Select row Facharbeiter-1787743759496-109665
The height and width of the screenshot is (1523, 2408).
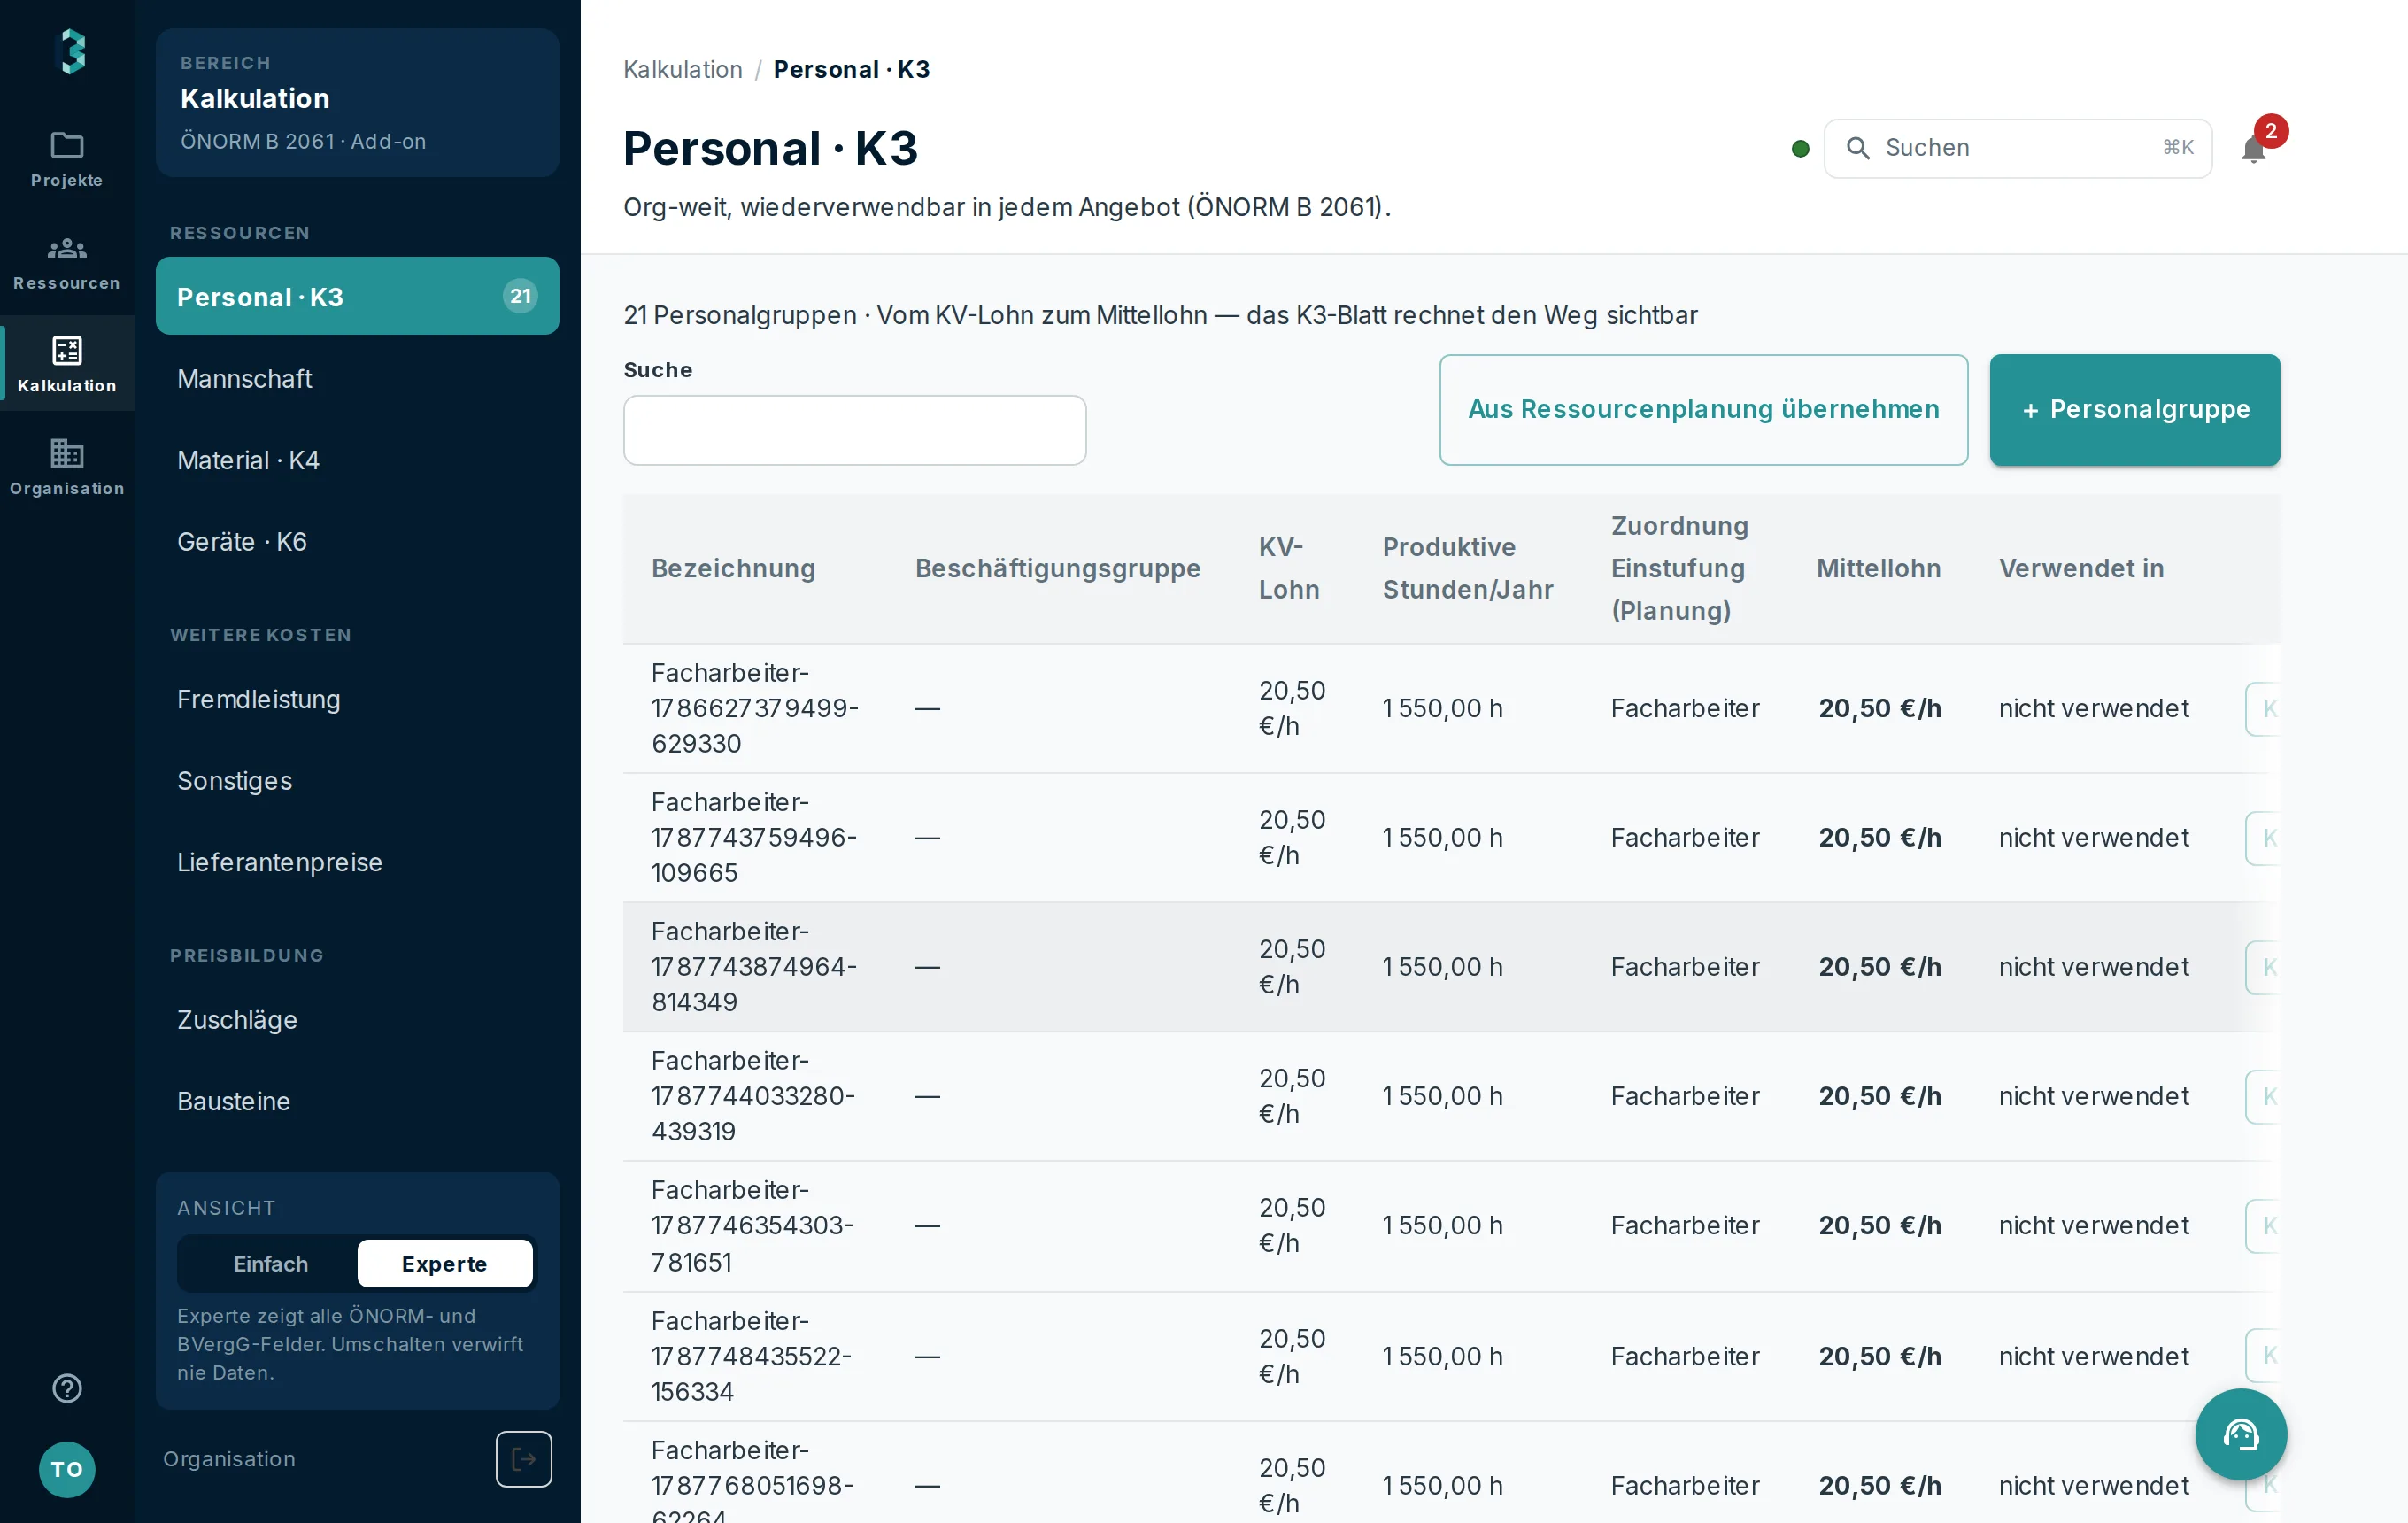(x=1451, y=837)
